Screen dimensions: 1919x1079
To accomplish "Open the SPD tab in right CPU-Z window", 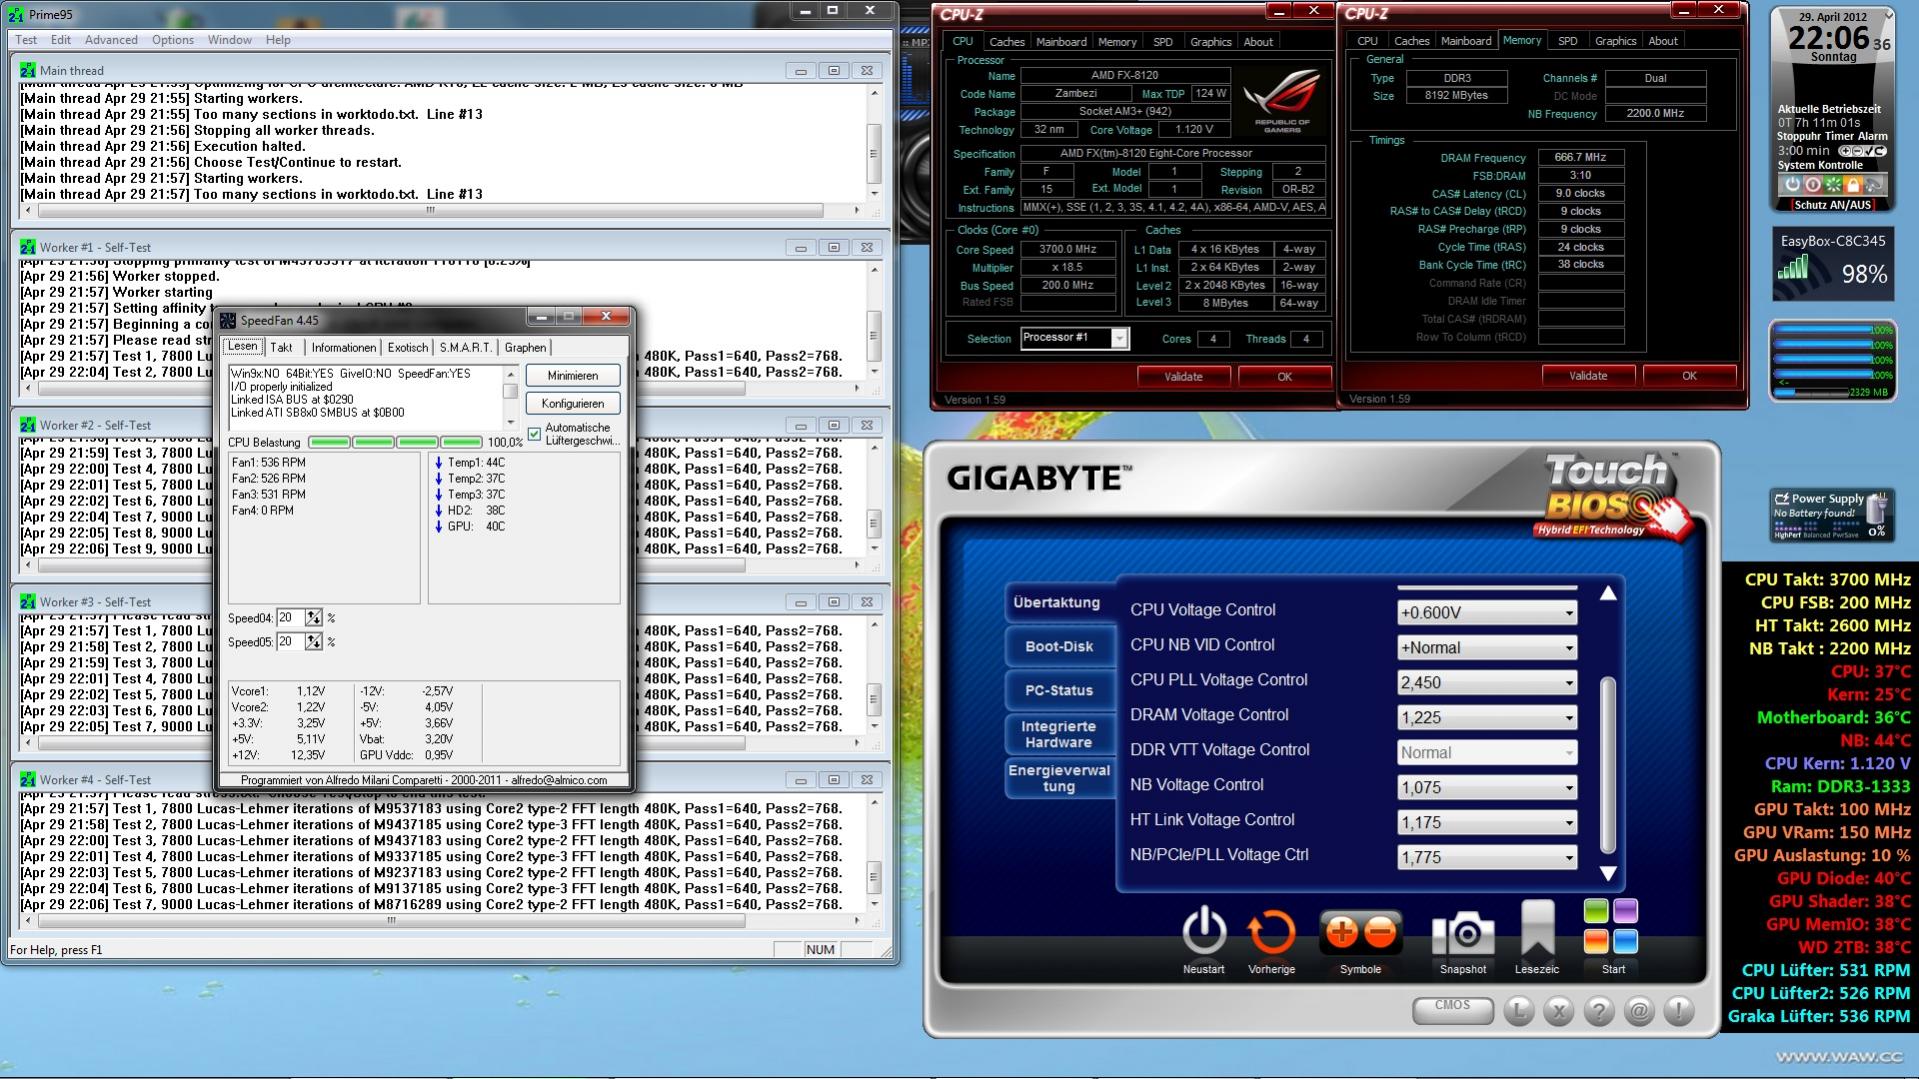I will (x=1567, y=41).
